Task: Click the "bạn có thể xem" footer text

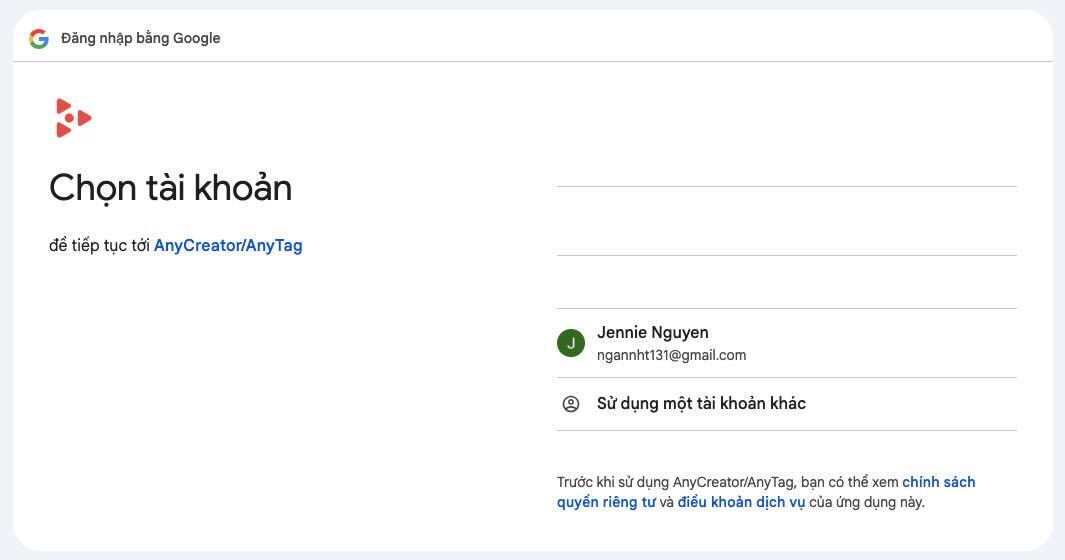Action: pyautogui.click(x=850, y=482)
